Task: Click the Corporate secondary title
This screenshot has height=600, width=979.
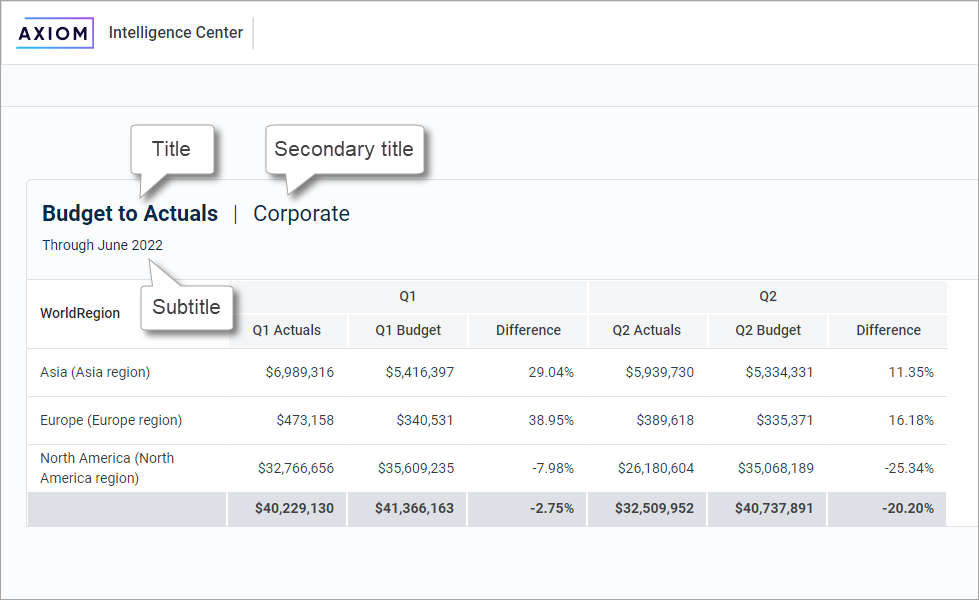Action: tap(300, 213)
